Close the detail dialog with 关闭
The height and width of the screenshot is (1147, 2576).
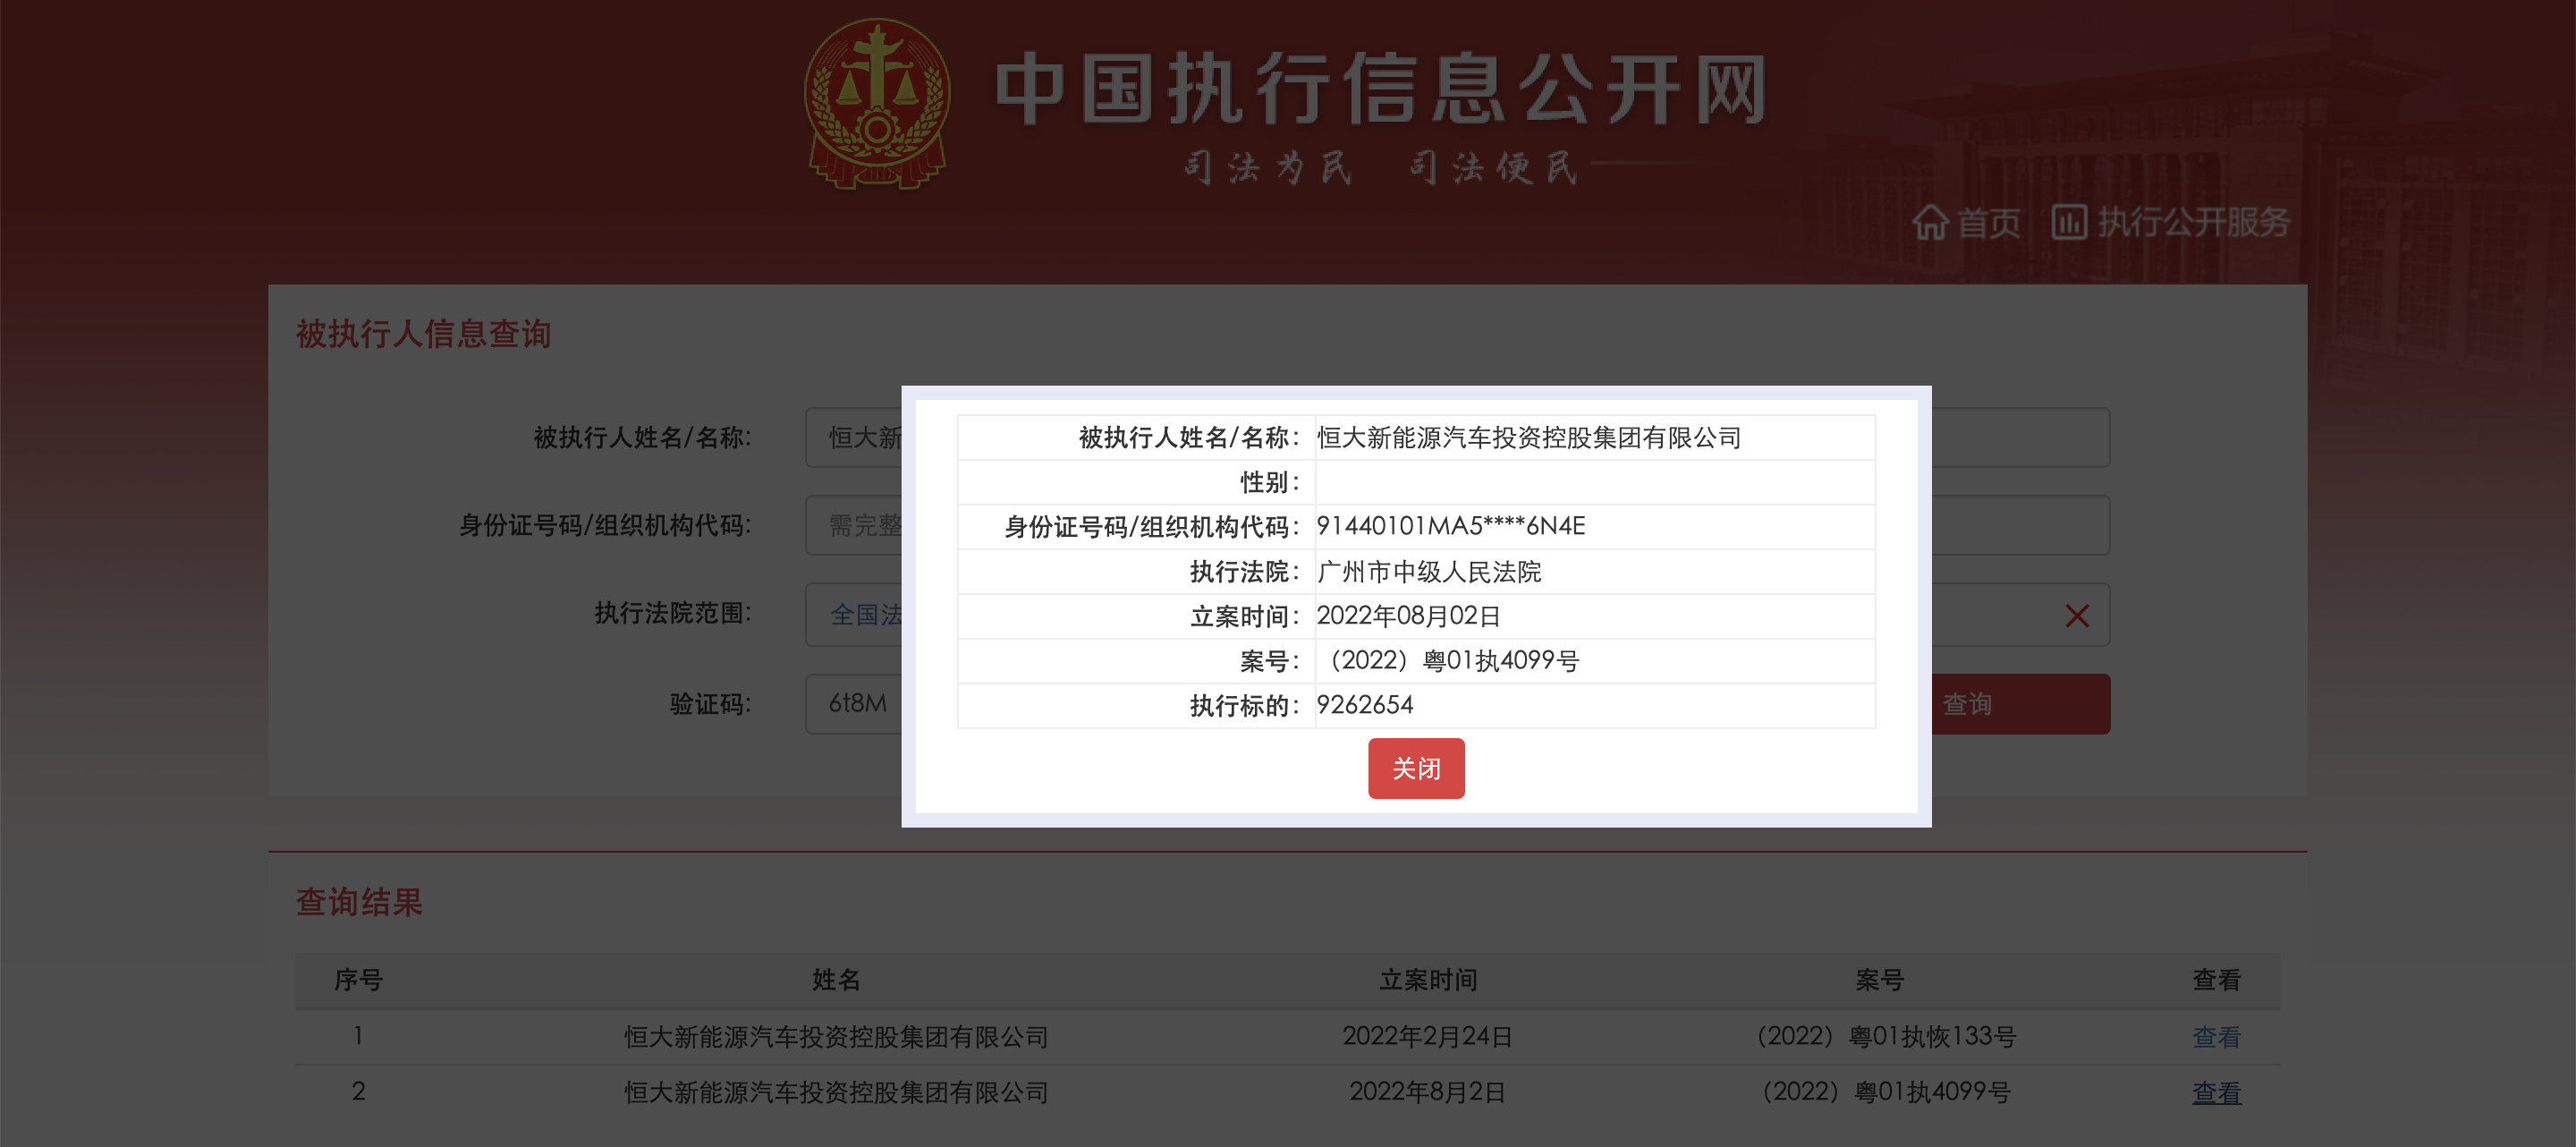[x=1416, y=768]
